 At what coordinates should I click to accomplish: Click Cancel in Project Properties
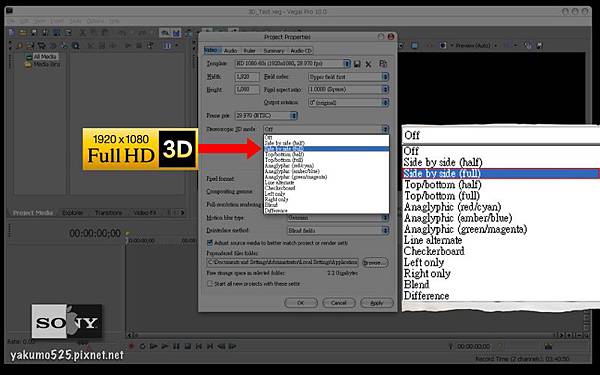[x=339, y=303]
